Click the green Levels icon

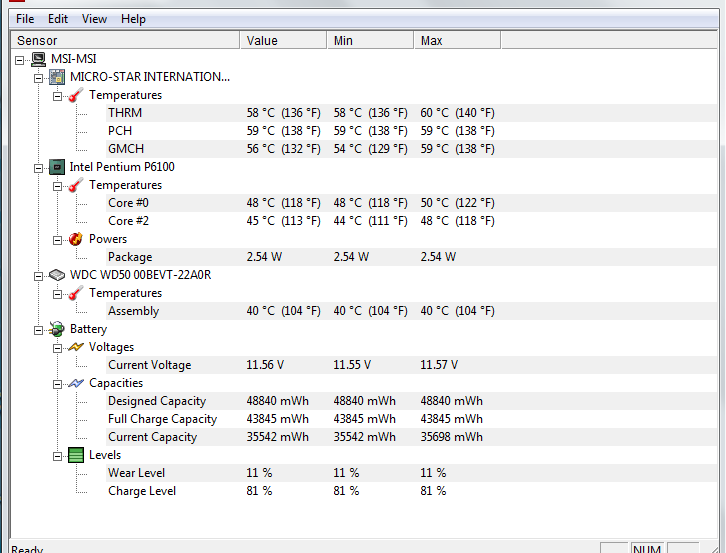pyautogui.click(x=76, y=455)
